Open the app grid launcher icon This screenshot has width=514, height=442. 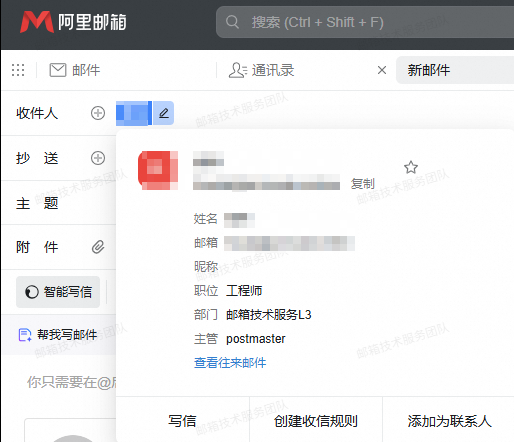click(18, 70)
